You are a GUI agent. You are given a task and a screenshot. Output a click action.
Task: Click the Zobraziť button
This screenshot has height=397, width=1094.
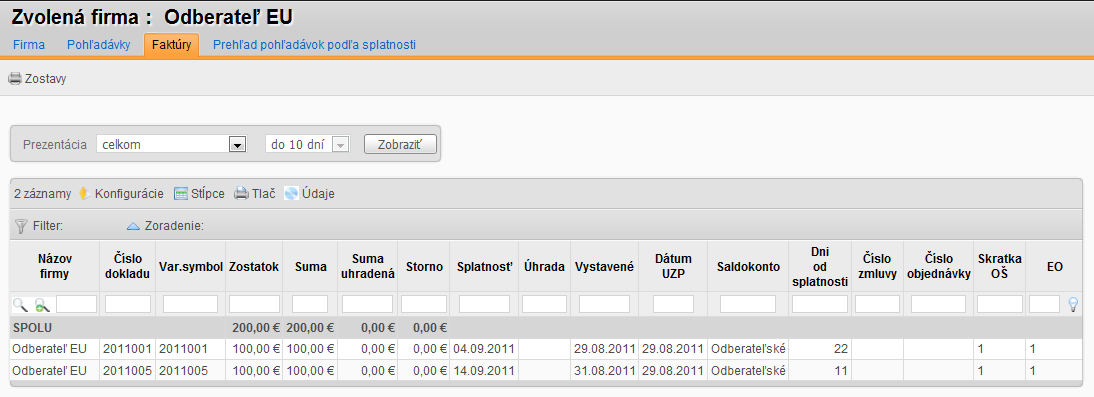tap(400, 144)
